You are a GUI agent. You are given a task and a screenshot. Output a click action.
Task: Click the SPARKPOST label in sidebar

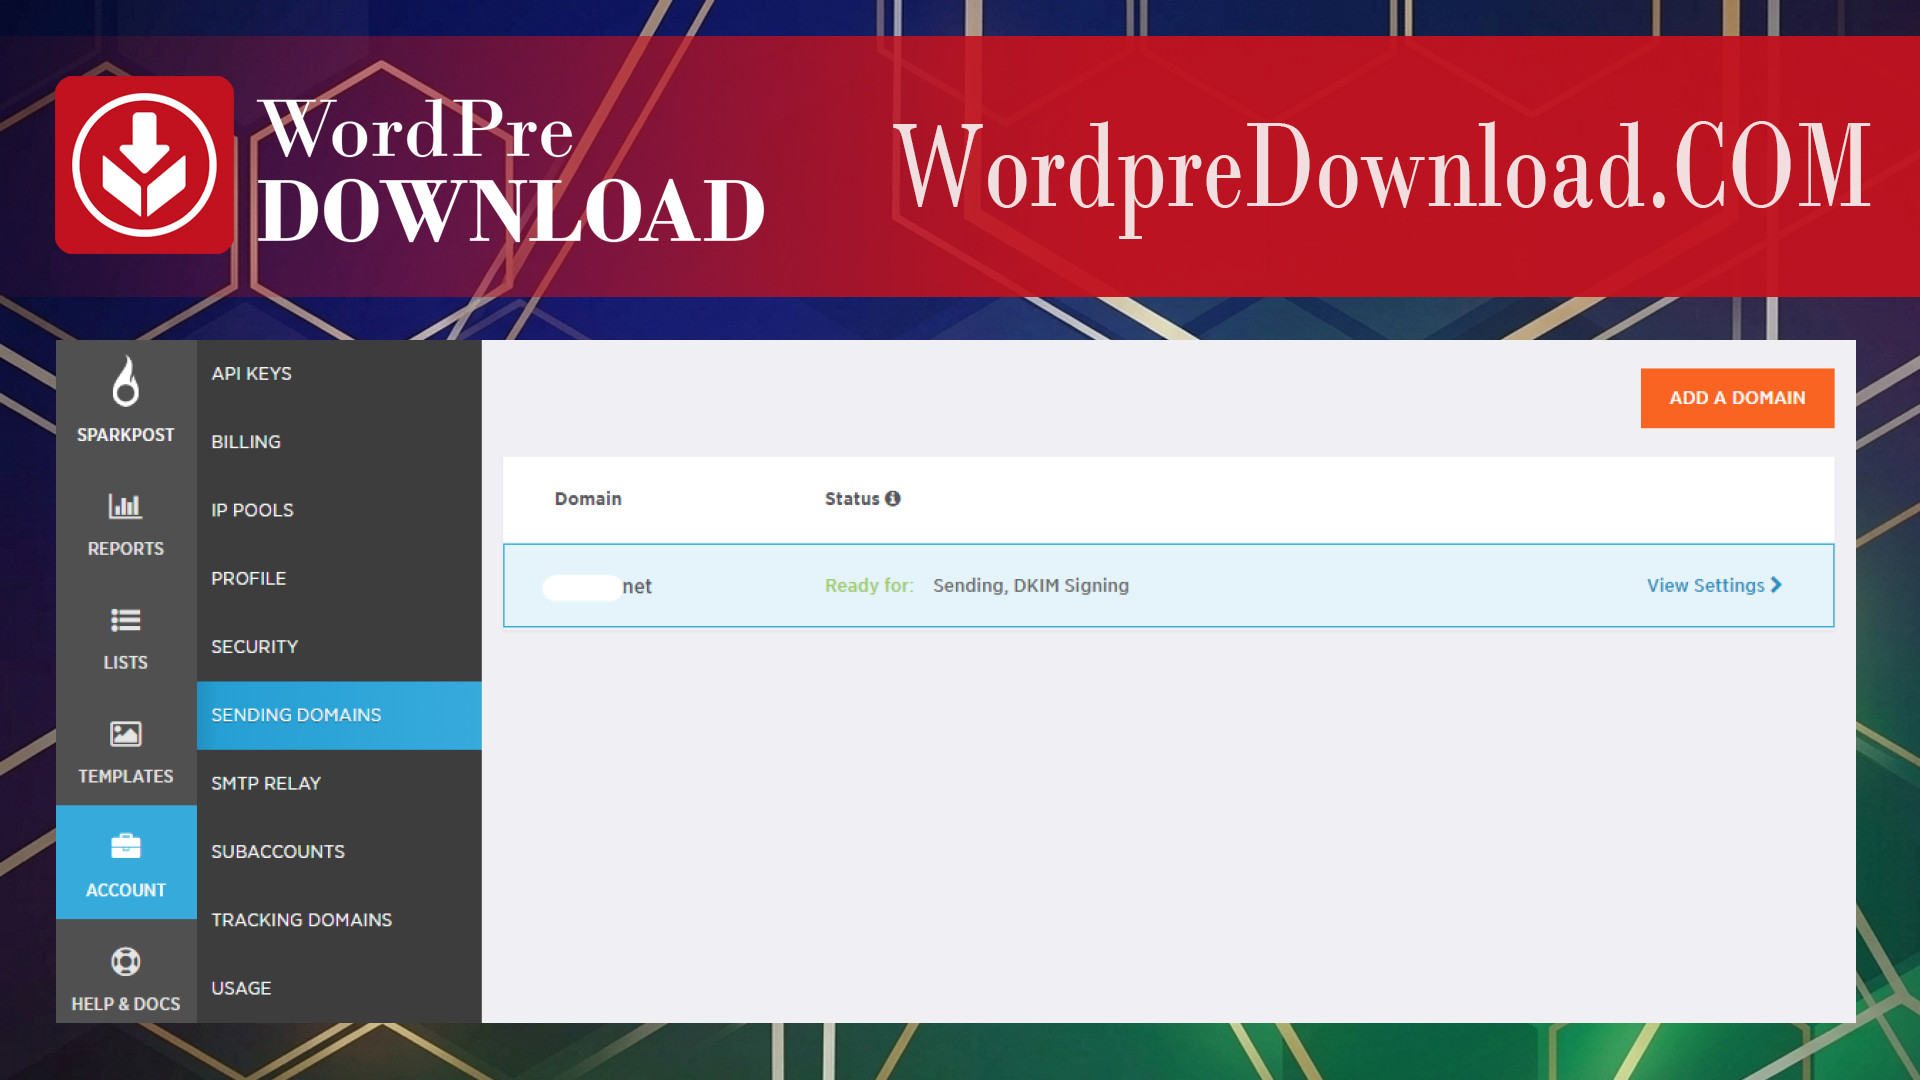coord(126,435)
